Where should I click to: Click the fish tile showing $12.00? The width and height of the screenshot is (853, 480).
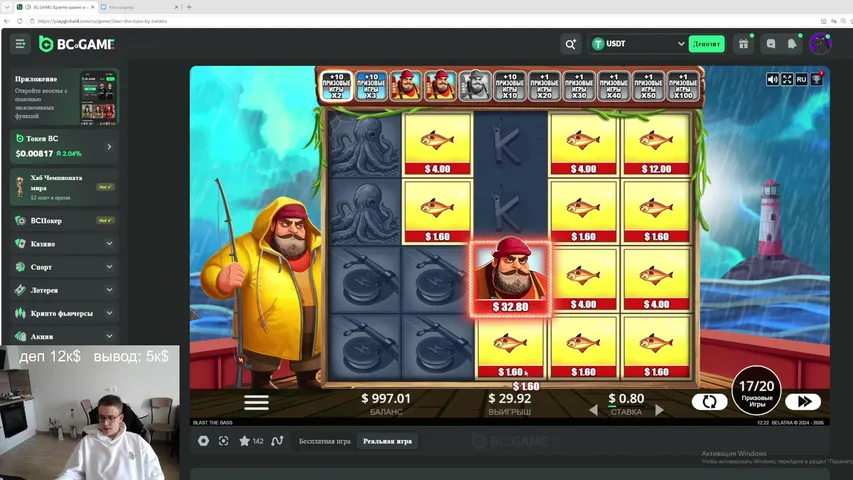pyautogui.click(x=656, y=144)
